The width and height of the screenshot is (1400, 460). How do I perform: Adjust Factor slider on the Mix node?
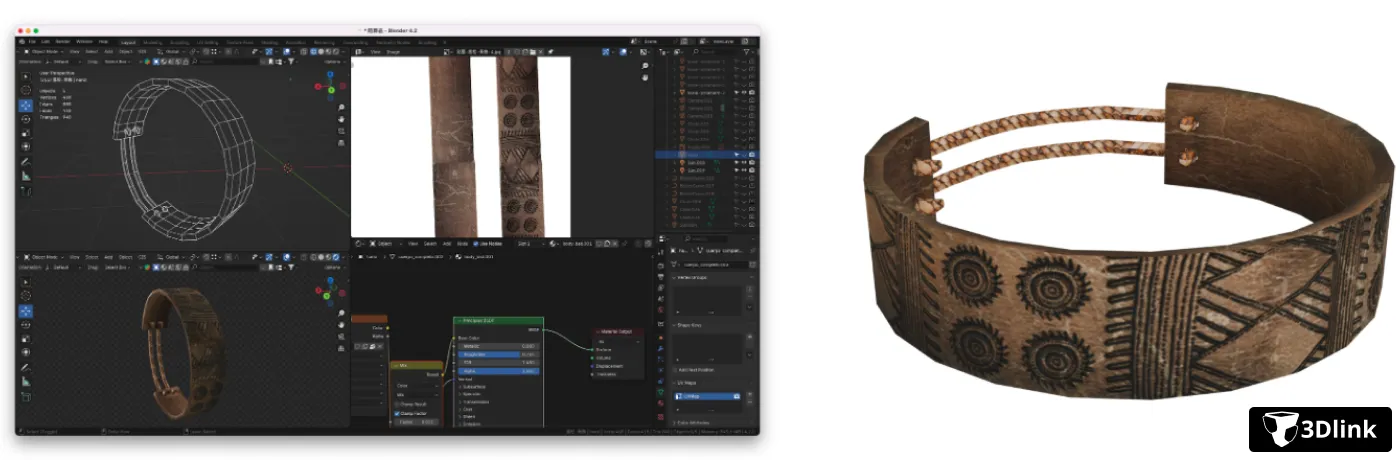[x=417, y=422]
